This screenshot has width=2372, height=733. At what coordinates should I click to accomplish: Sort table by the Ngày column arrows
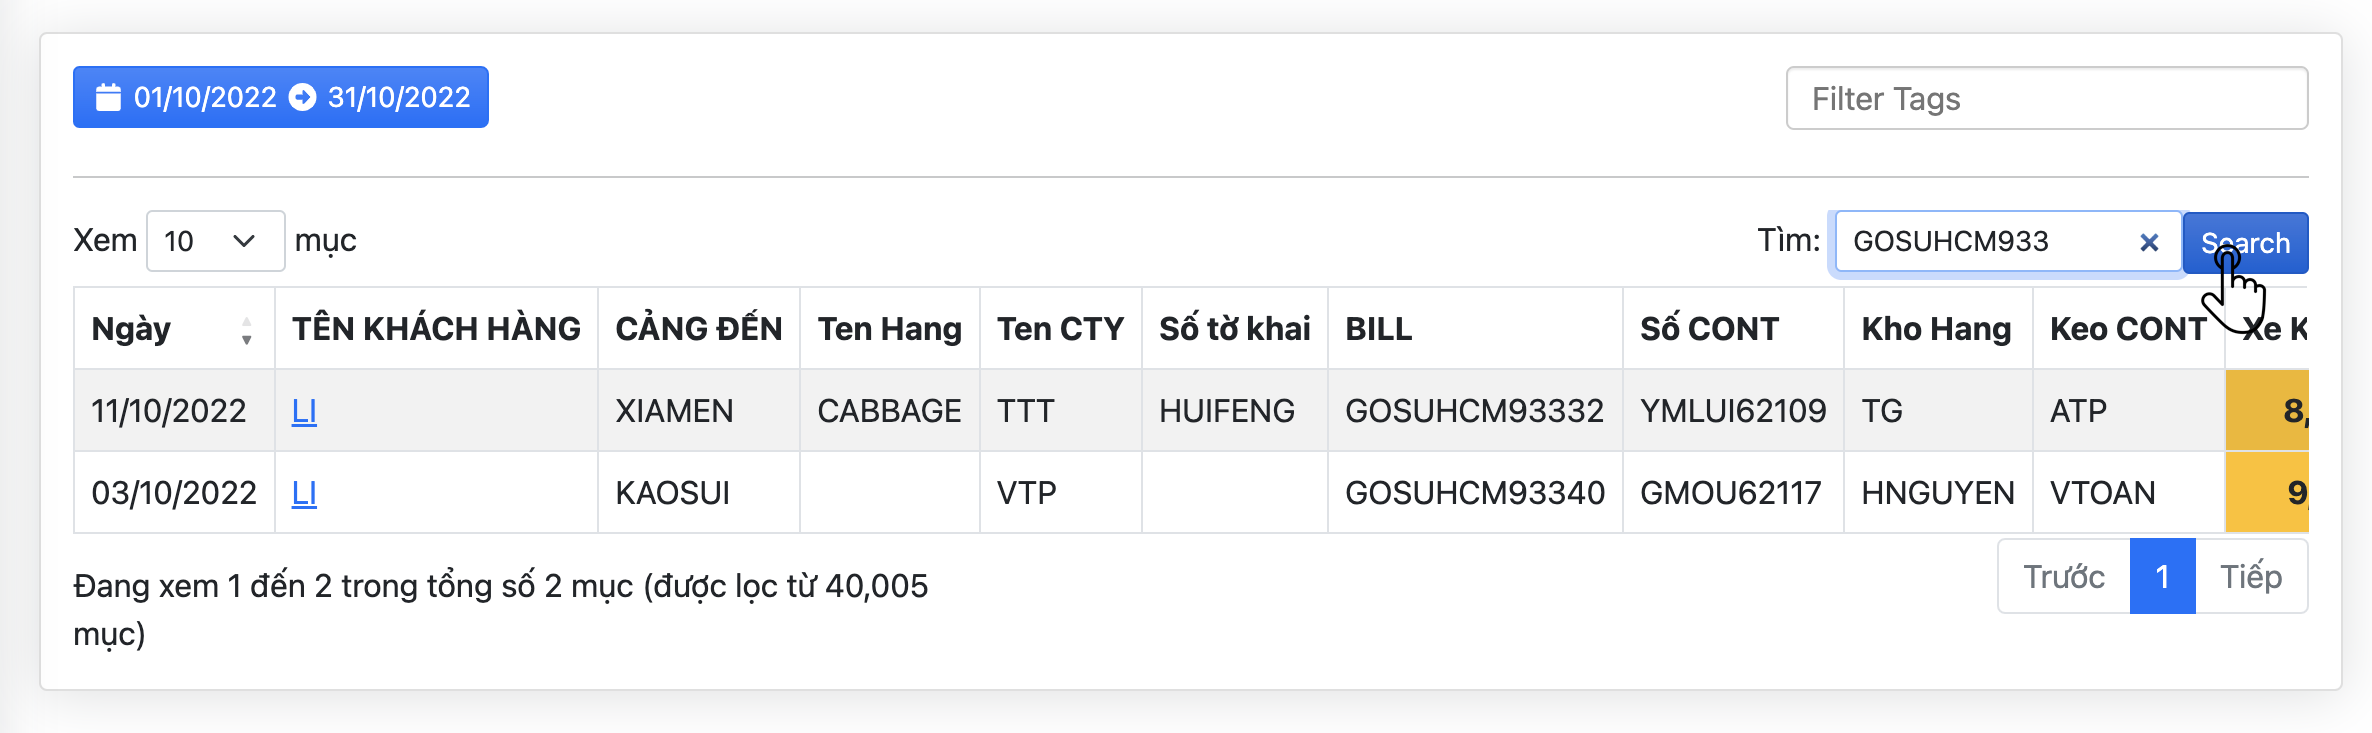click(x=246, y=330)
